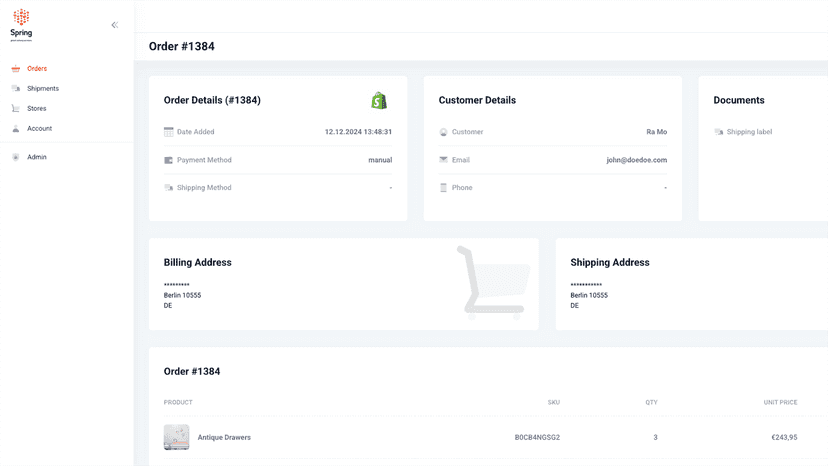Collapse the sidebar with double chevron
828x466 pixels.
[115, 25]
